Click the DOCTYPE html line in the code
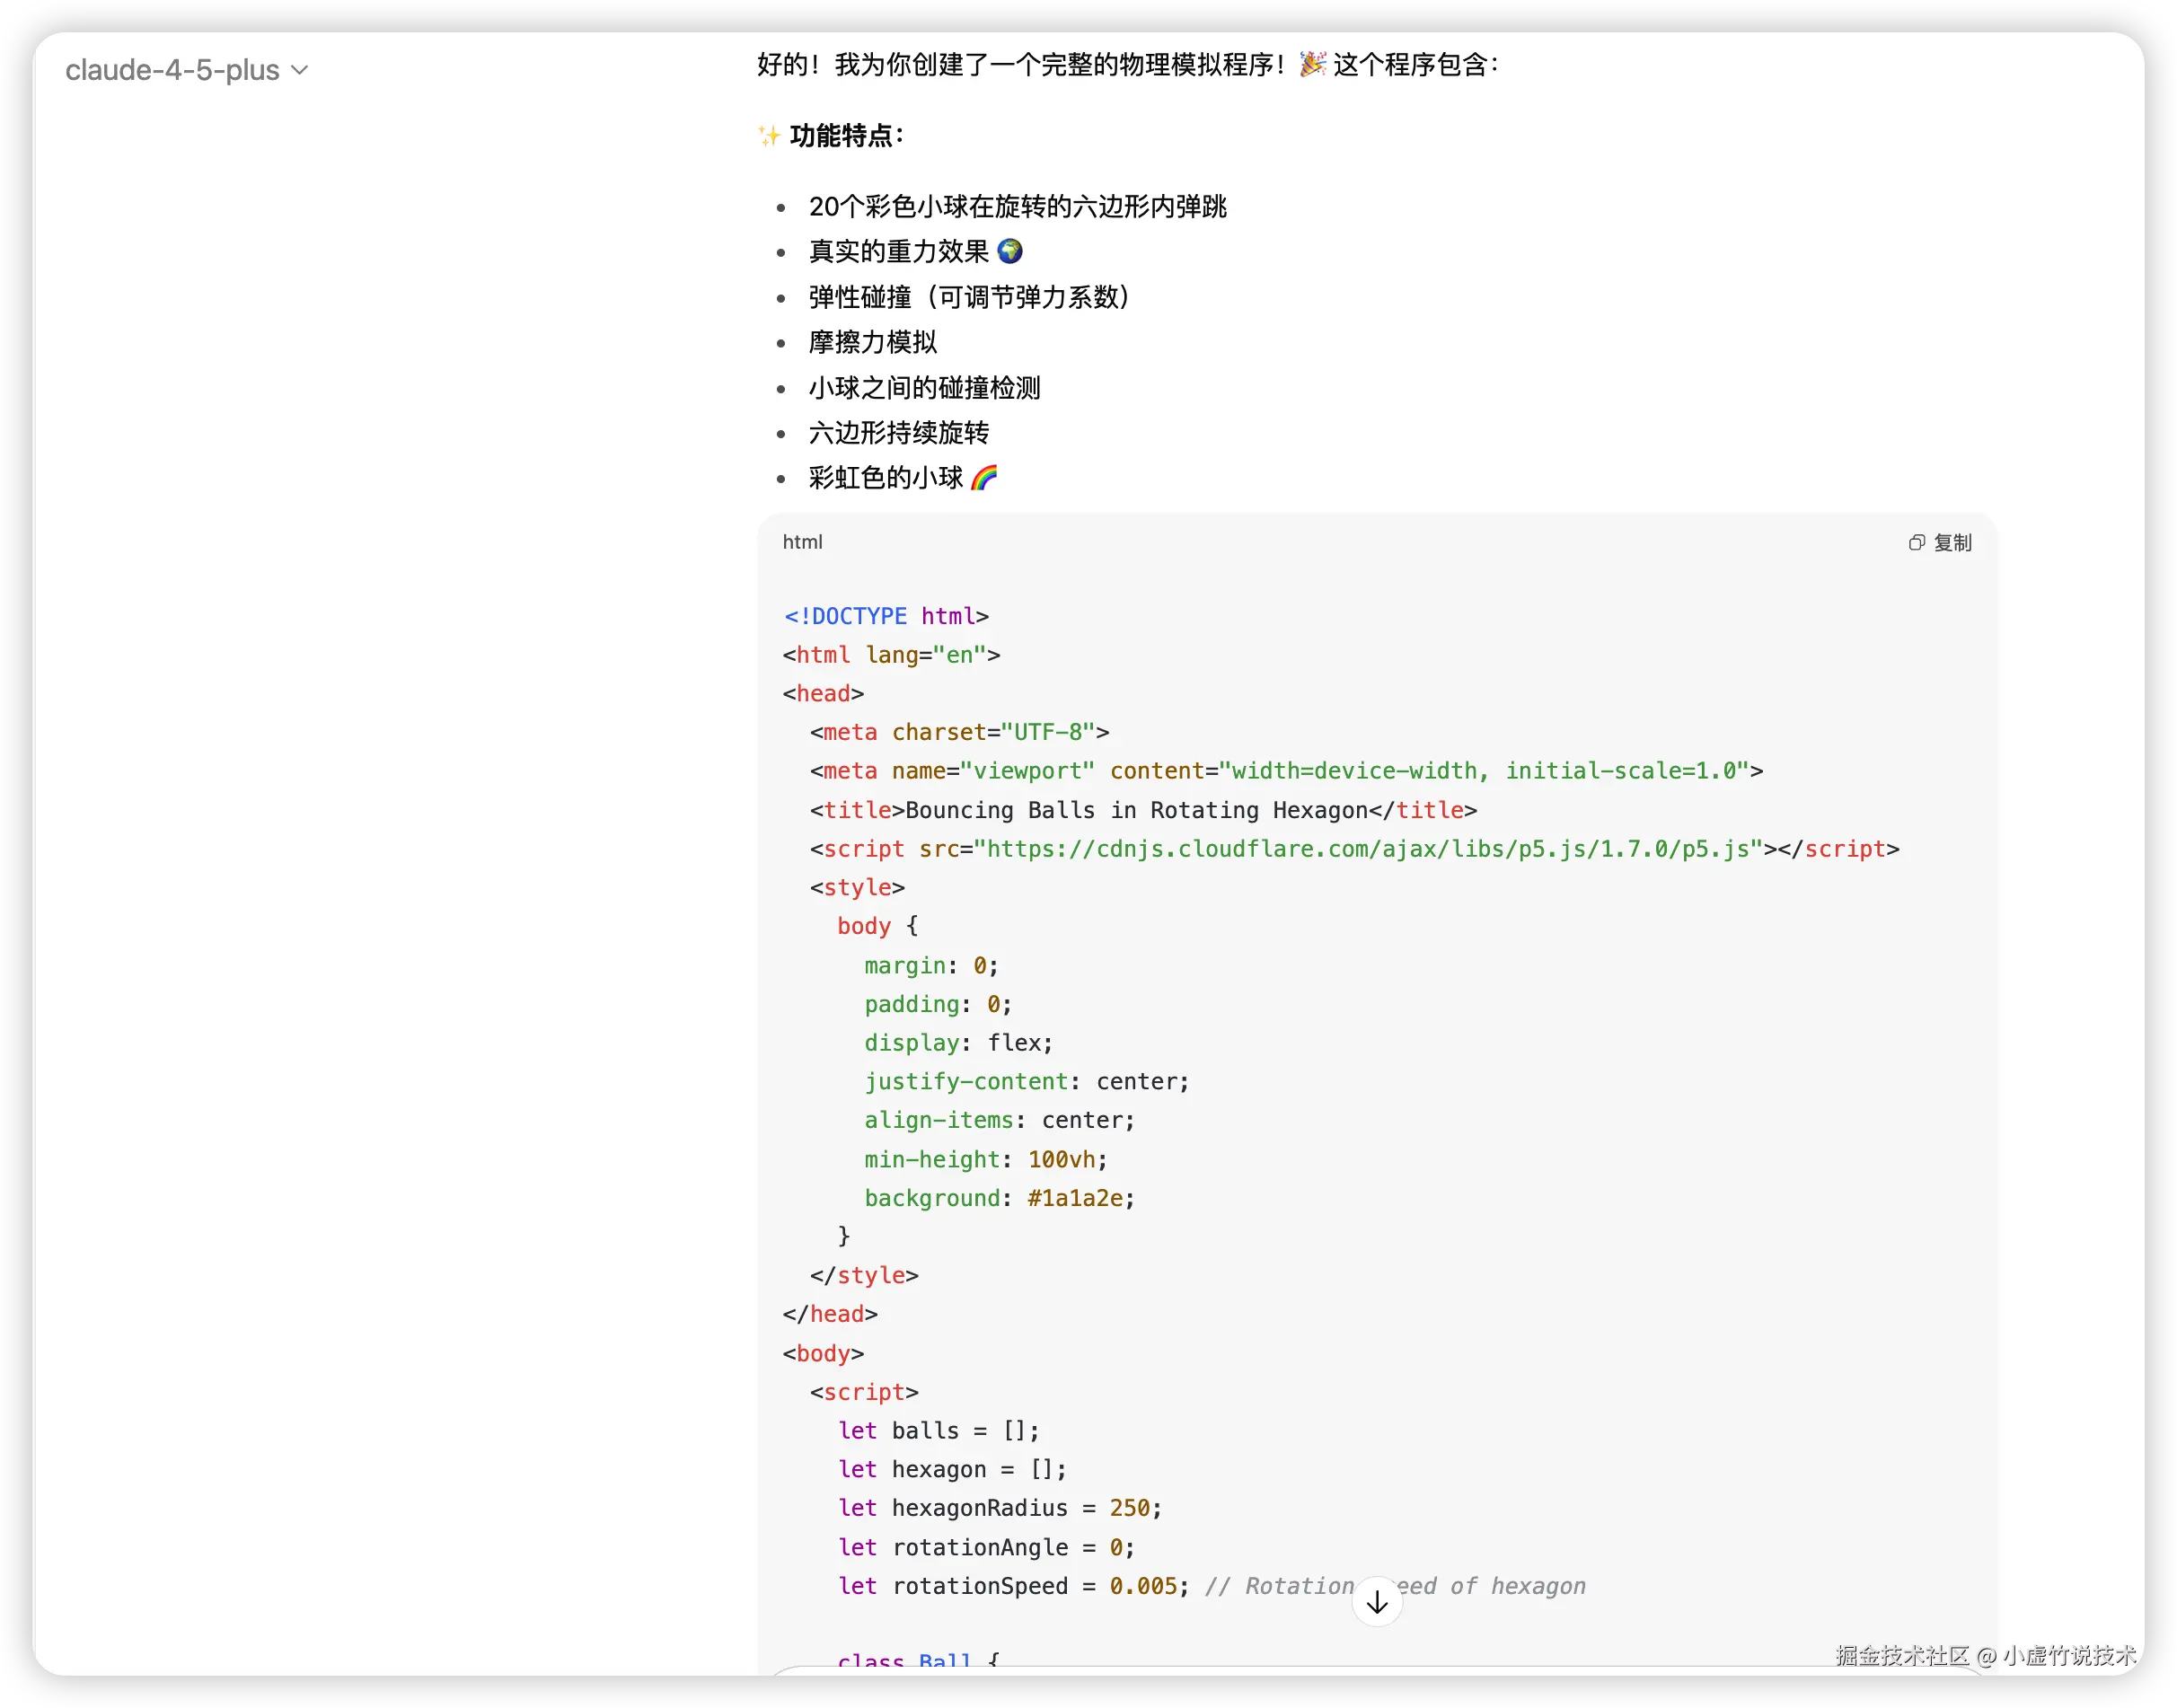2177x1708 pixels. click(x=886, y=616)
